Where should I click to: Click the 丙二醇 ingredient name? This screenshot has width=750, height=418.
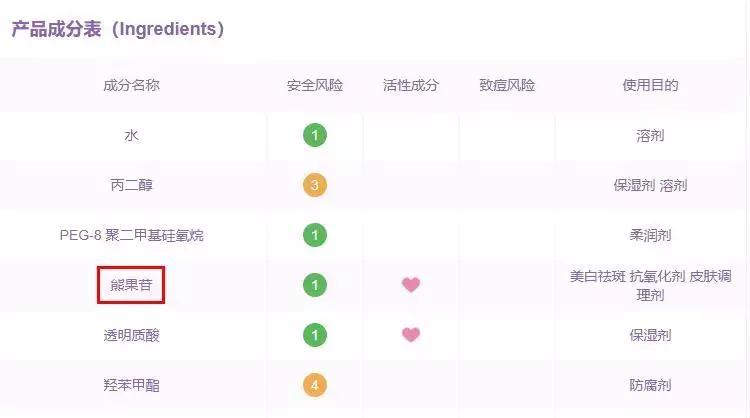tap(131, 185)
